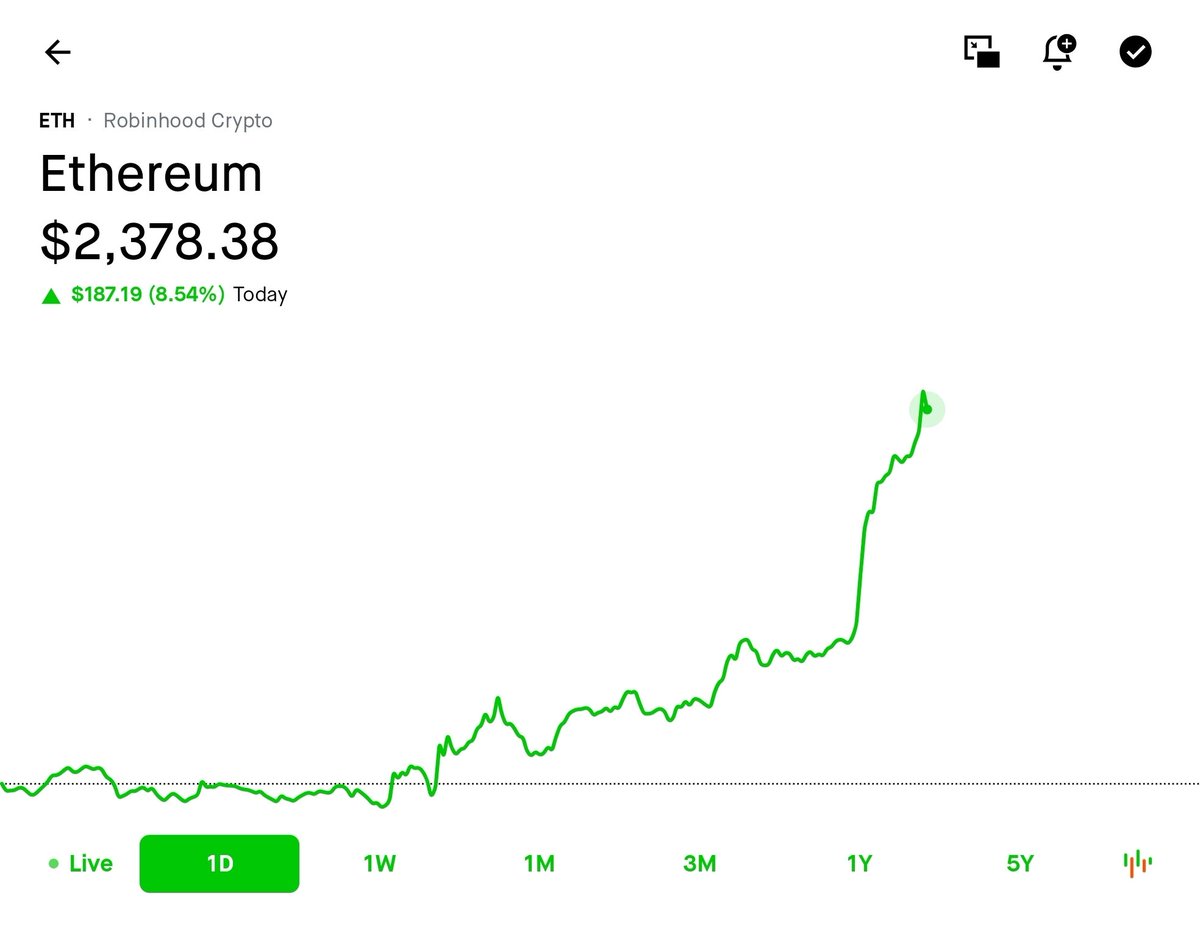Select the 3M chart span

699,863
